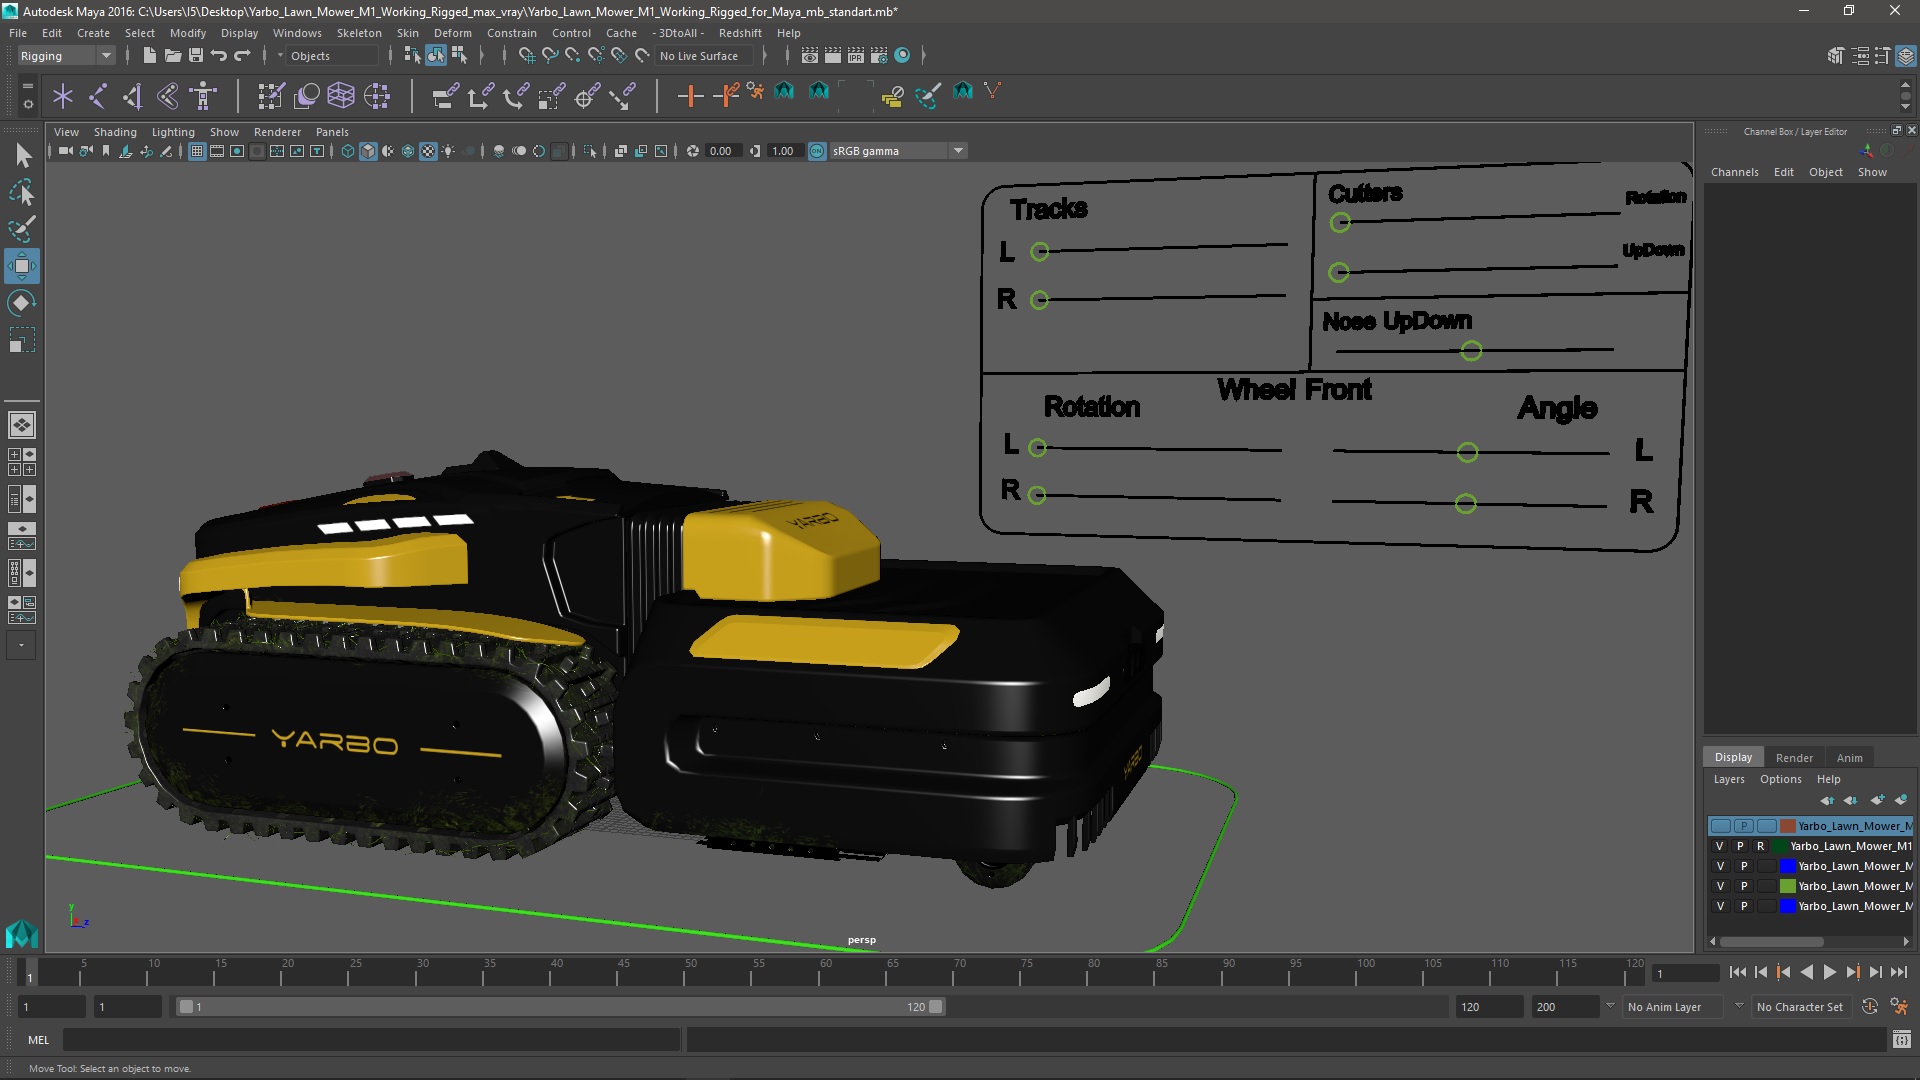Click the Parent constraint icon
1920x1080 pixels.
[446, 96]
